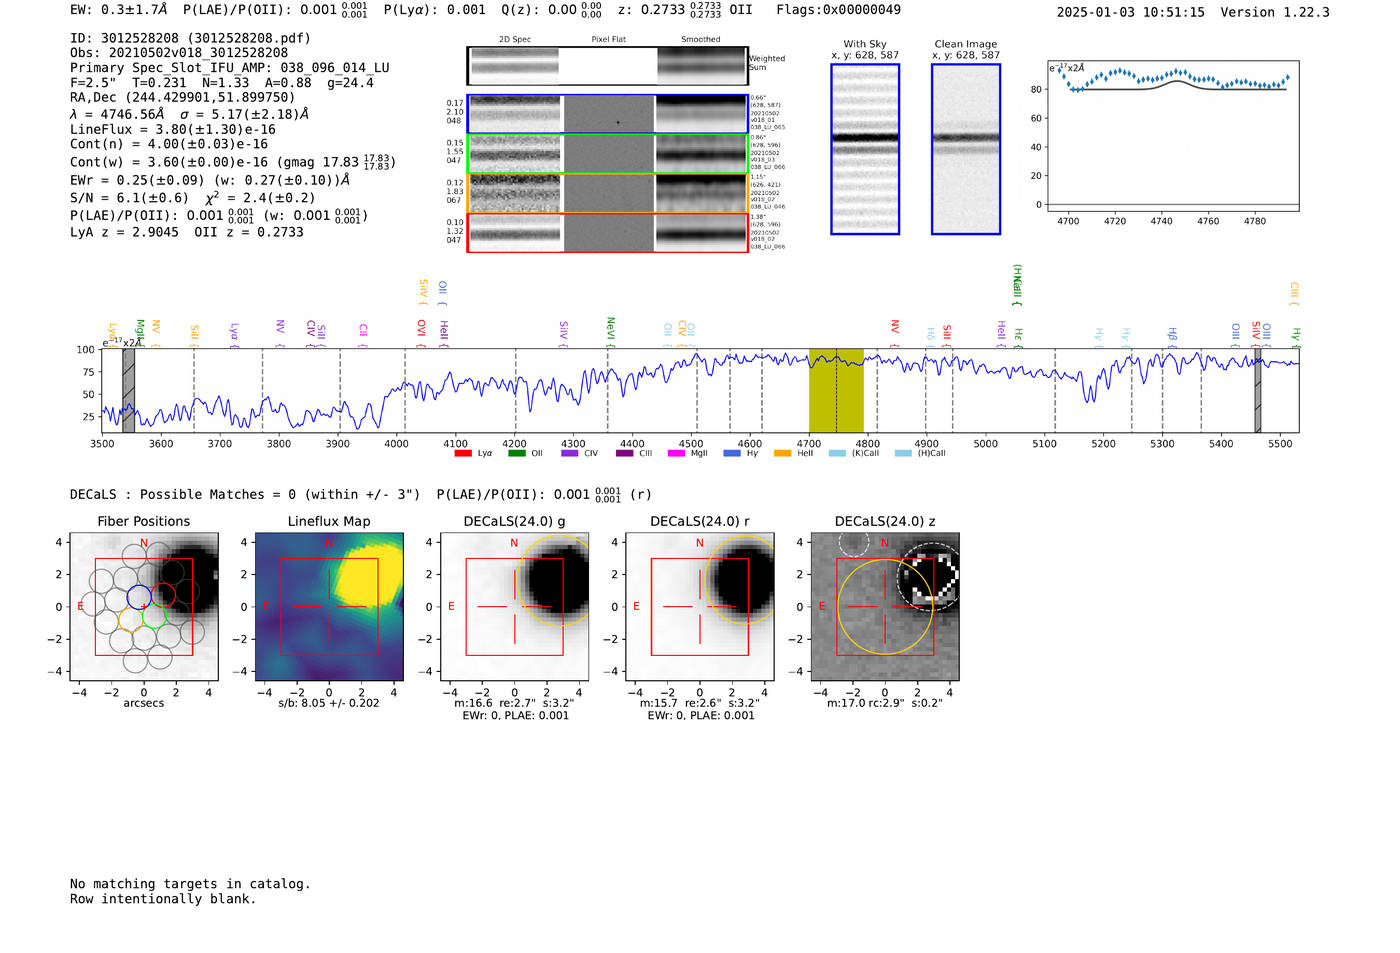Click the Obs: 20210502v018_3012528208 line

pyautogui.click(x=179, y=53)
